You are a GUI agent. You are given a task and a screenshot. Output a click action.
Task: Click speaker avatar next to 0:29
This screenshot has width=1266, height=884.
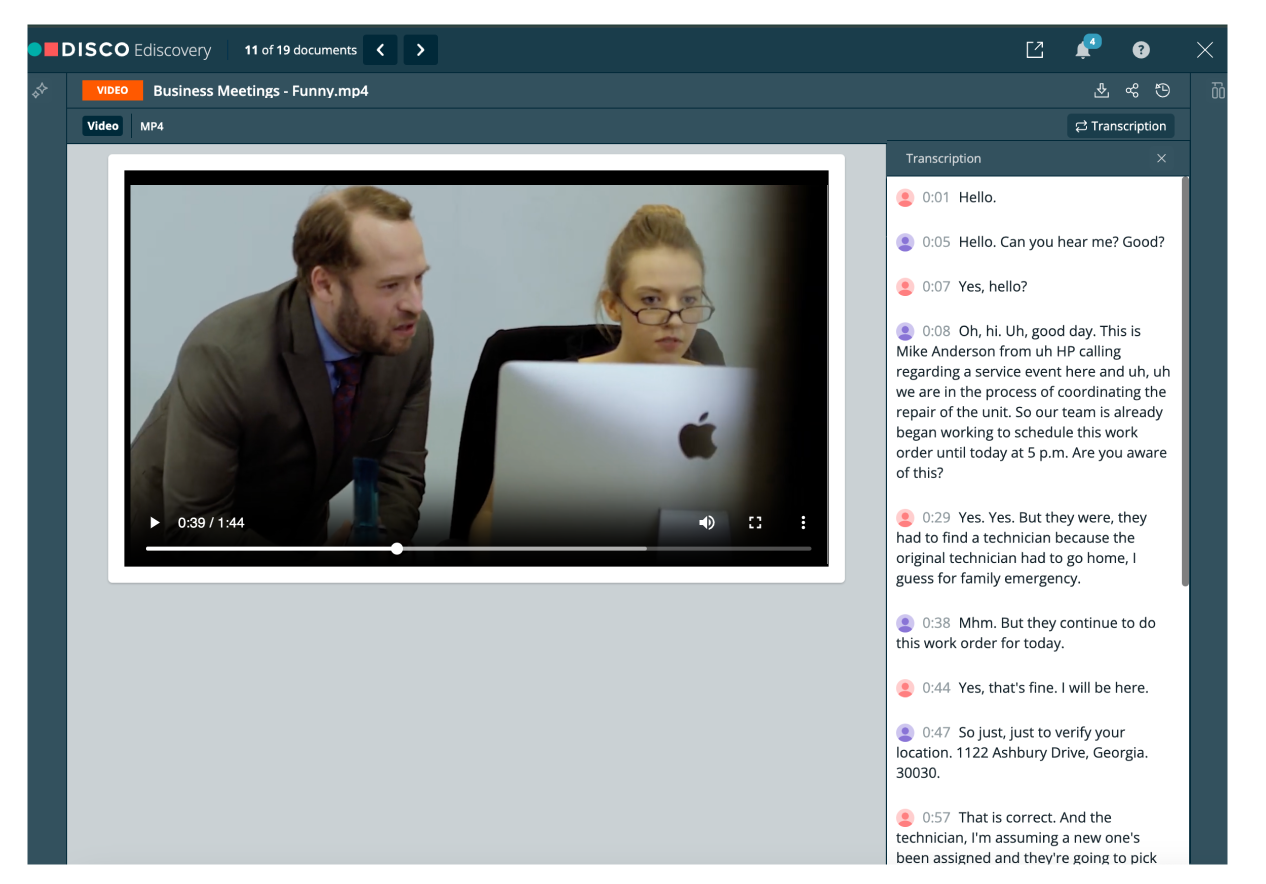(x=905, y=519)
